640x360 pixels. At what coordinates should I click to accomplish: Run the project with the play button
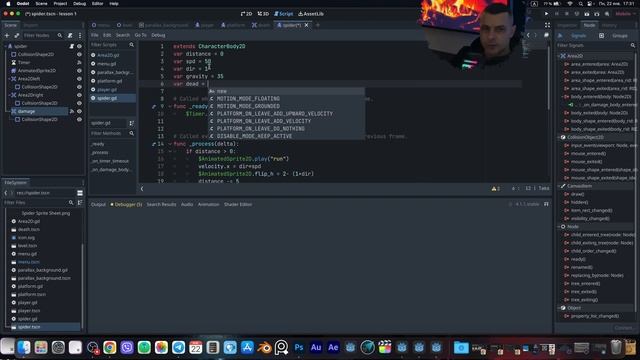547,14
